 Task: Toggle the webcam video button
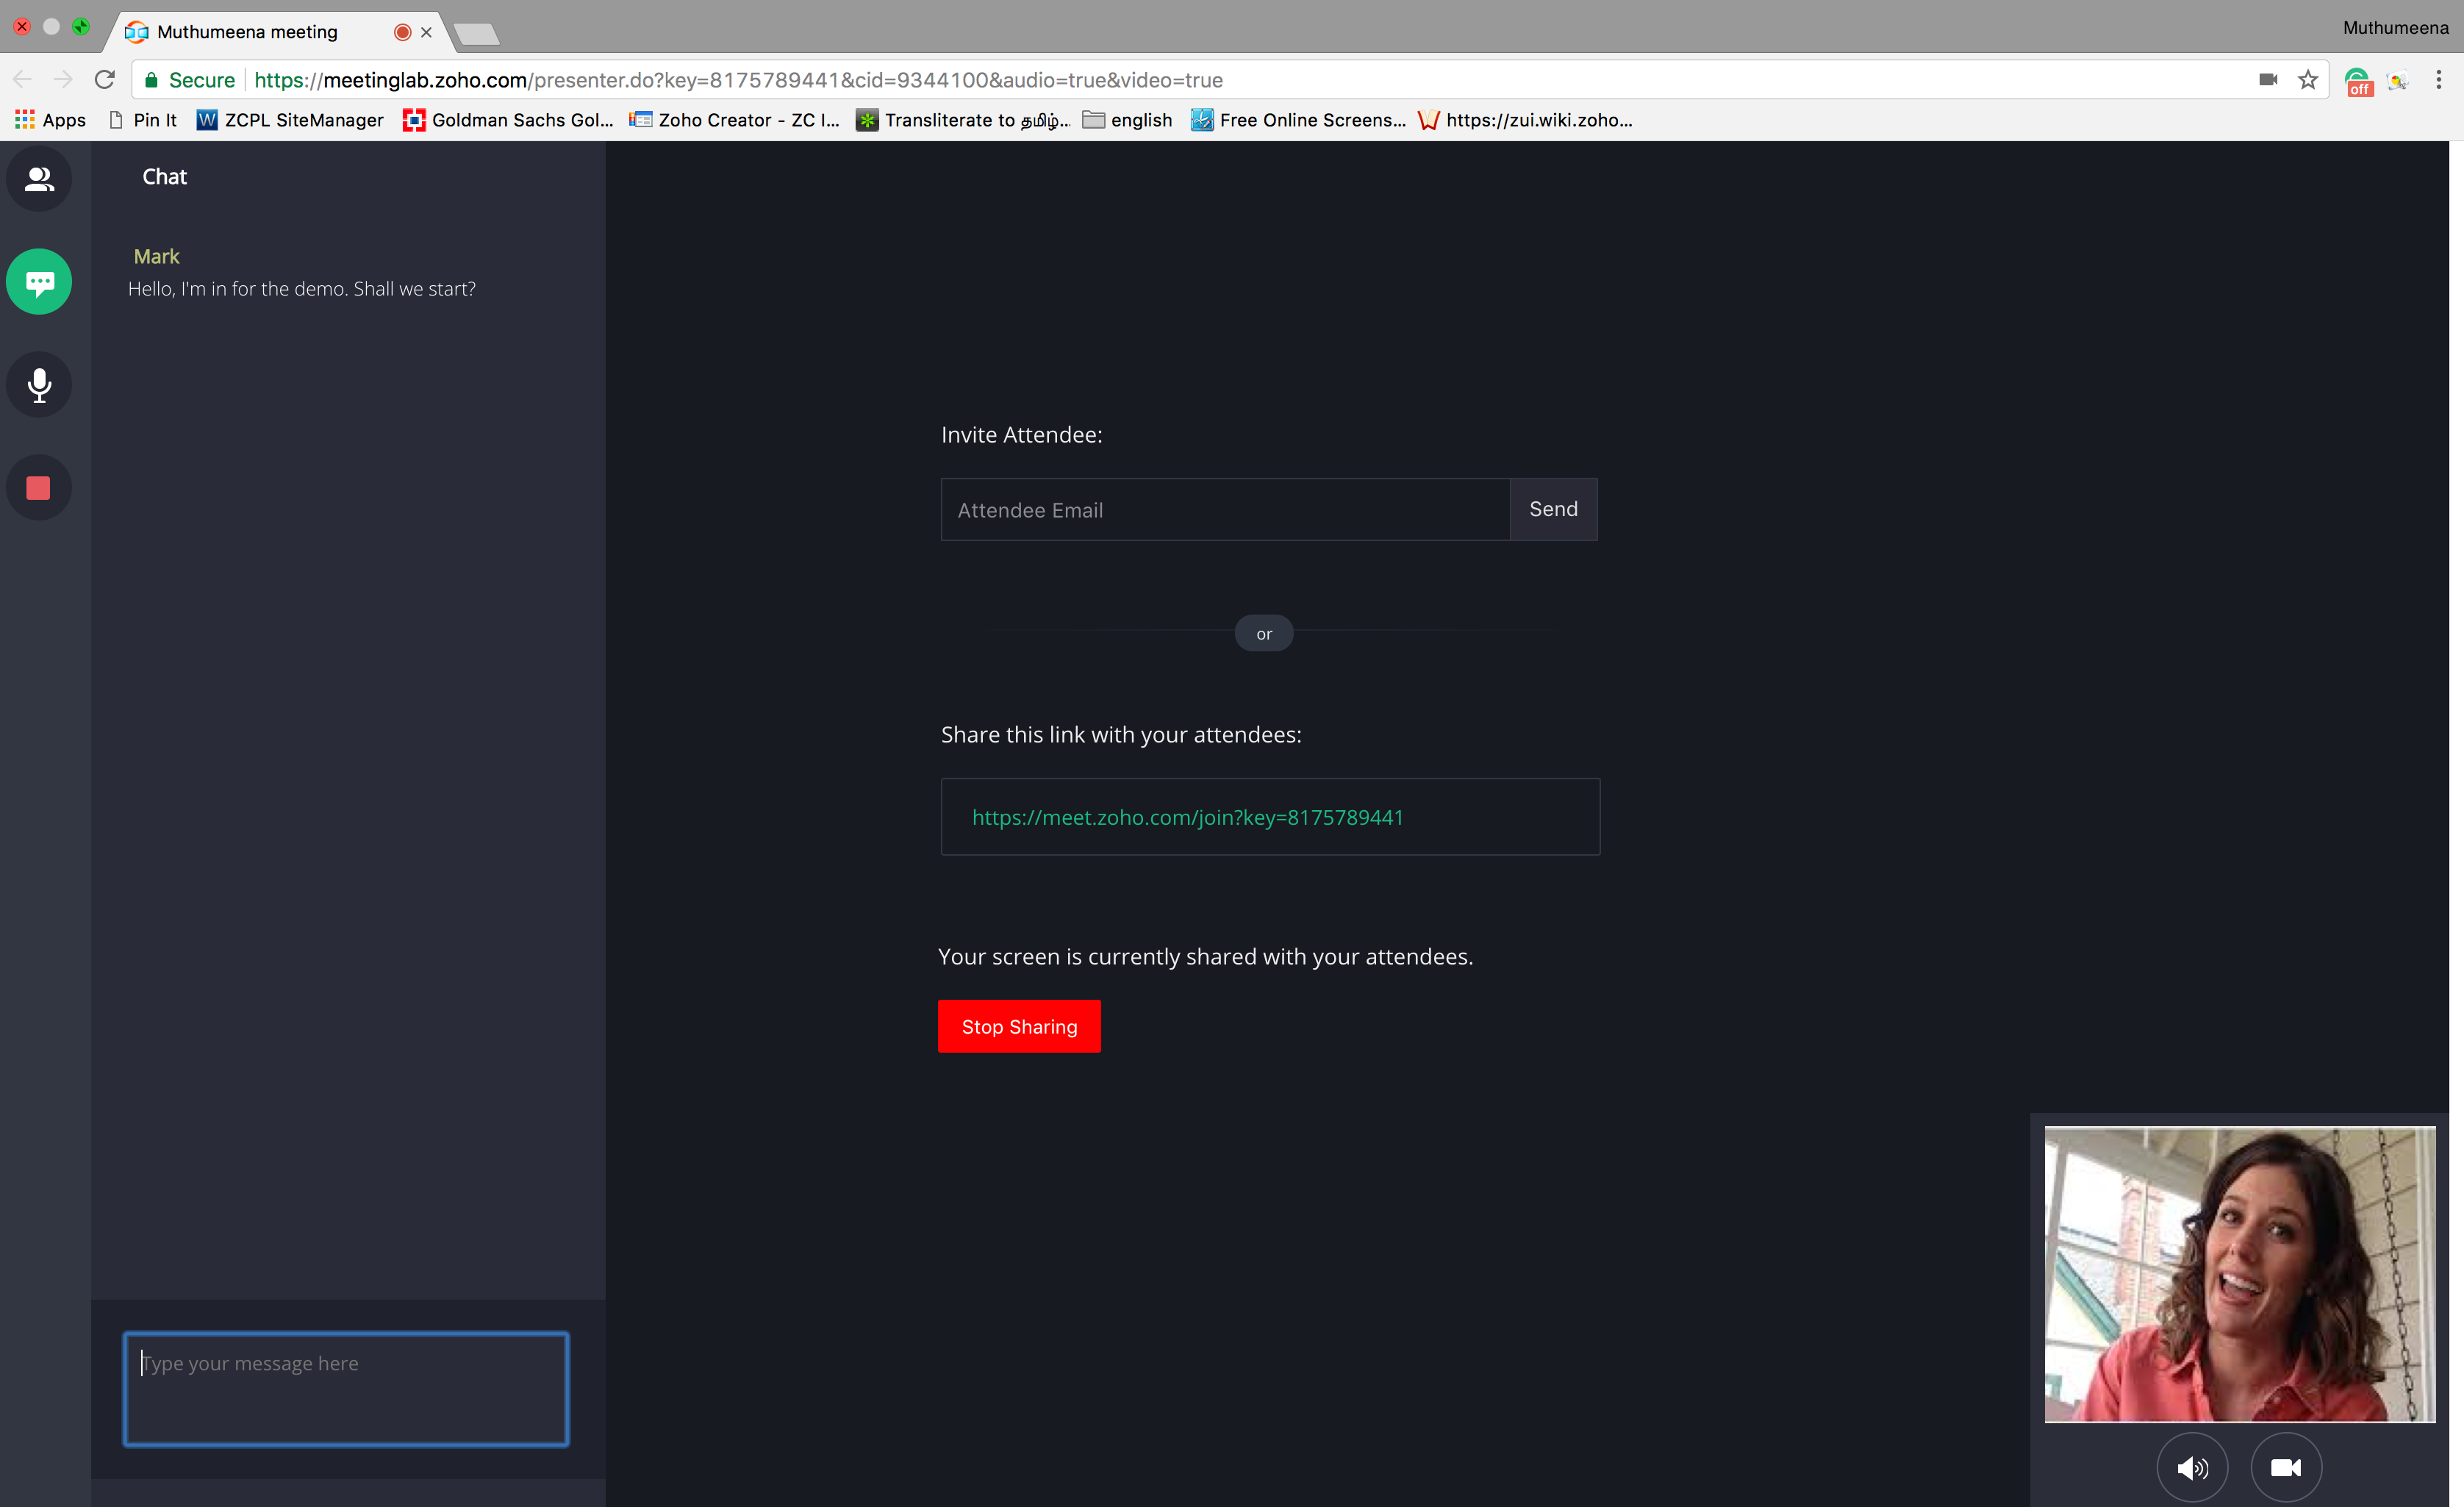tap(2286, 1467)
